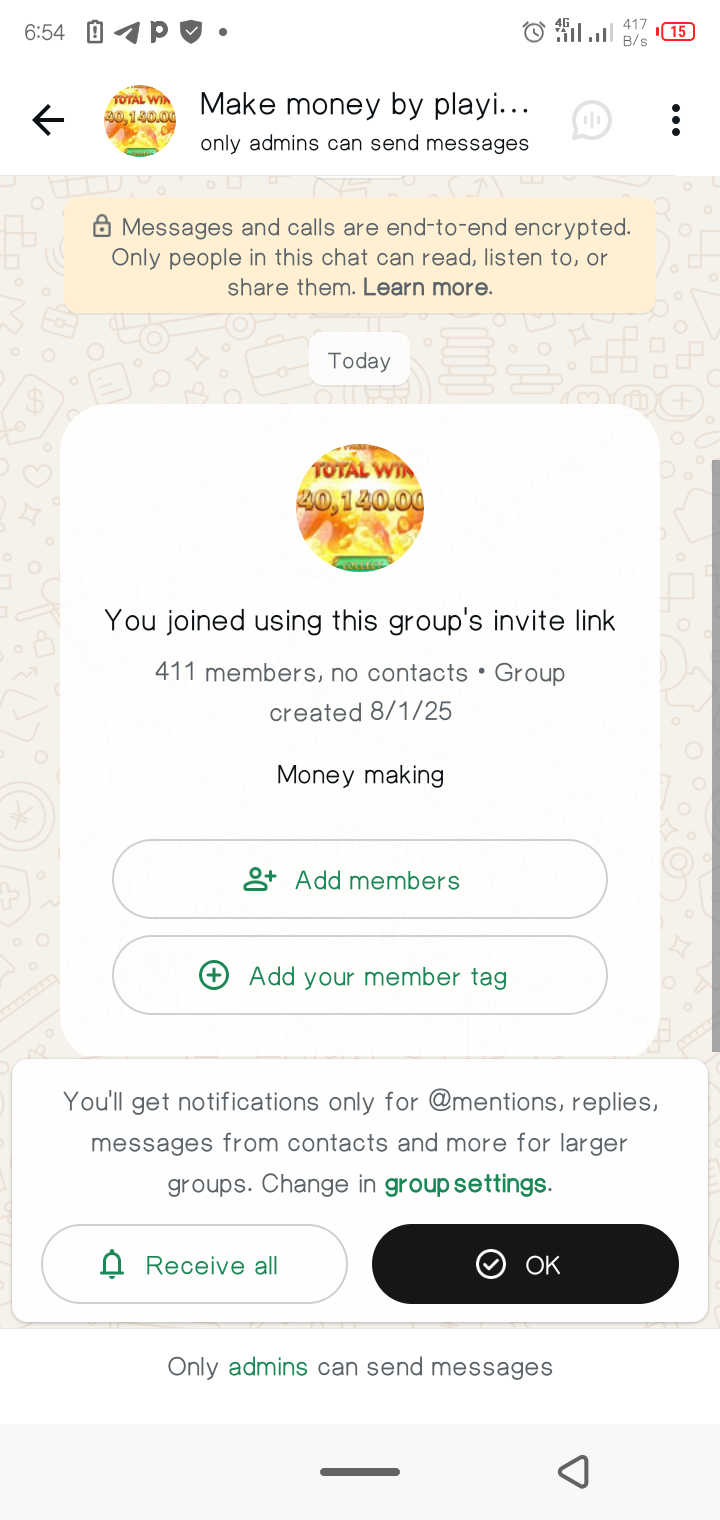Tap the checkmark icon in OK
The image size is (720, 1520).
click(491, 1265)
